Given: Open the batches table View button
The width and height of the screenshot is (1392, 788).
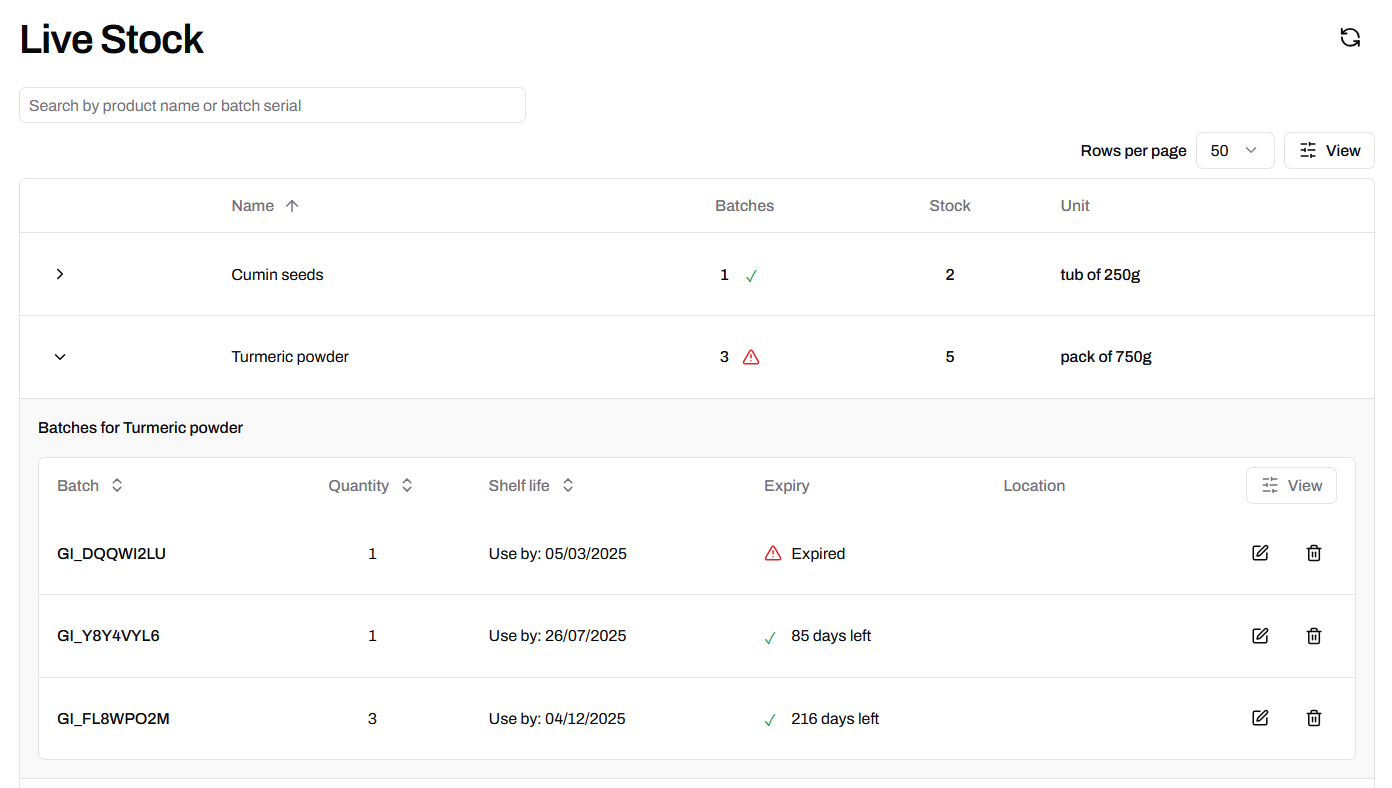Looking at the screenshot, I should (1291, 486).
